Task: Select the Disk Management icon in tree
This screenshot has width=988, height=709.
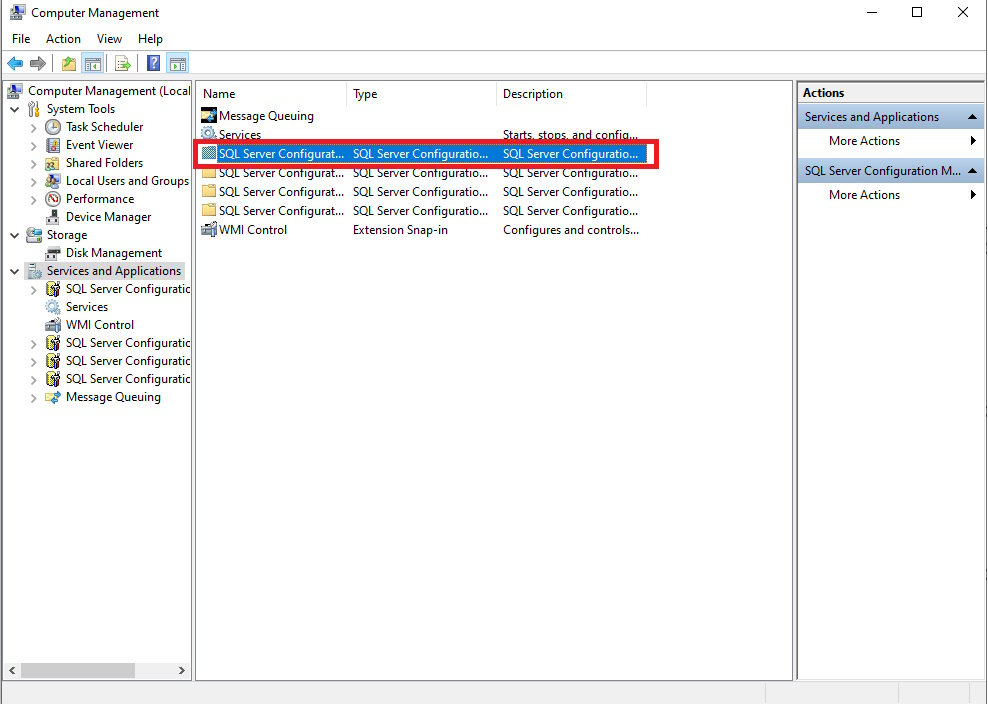Action: click(x=53, y=253)
